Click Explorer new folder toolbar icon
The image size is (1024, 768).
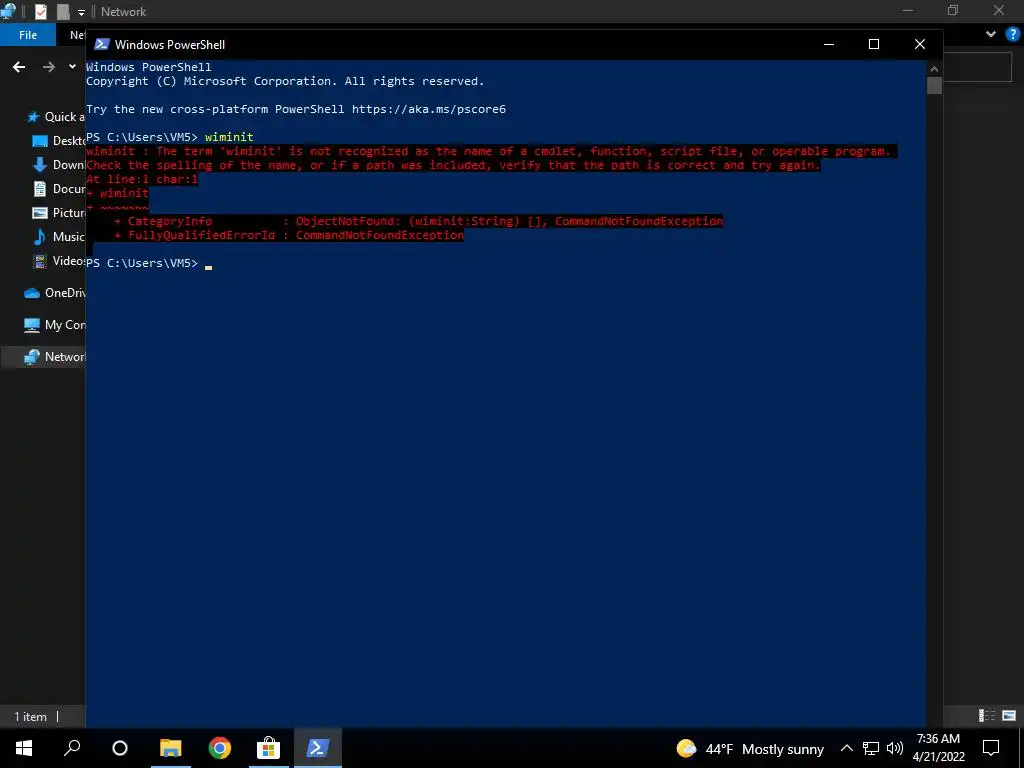click(63, 11)
